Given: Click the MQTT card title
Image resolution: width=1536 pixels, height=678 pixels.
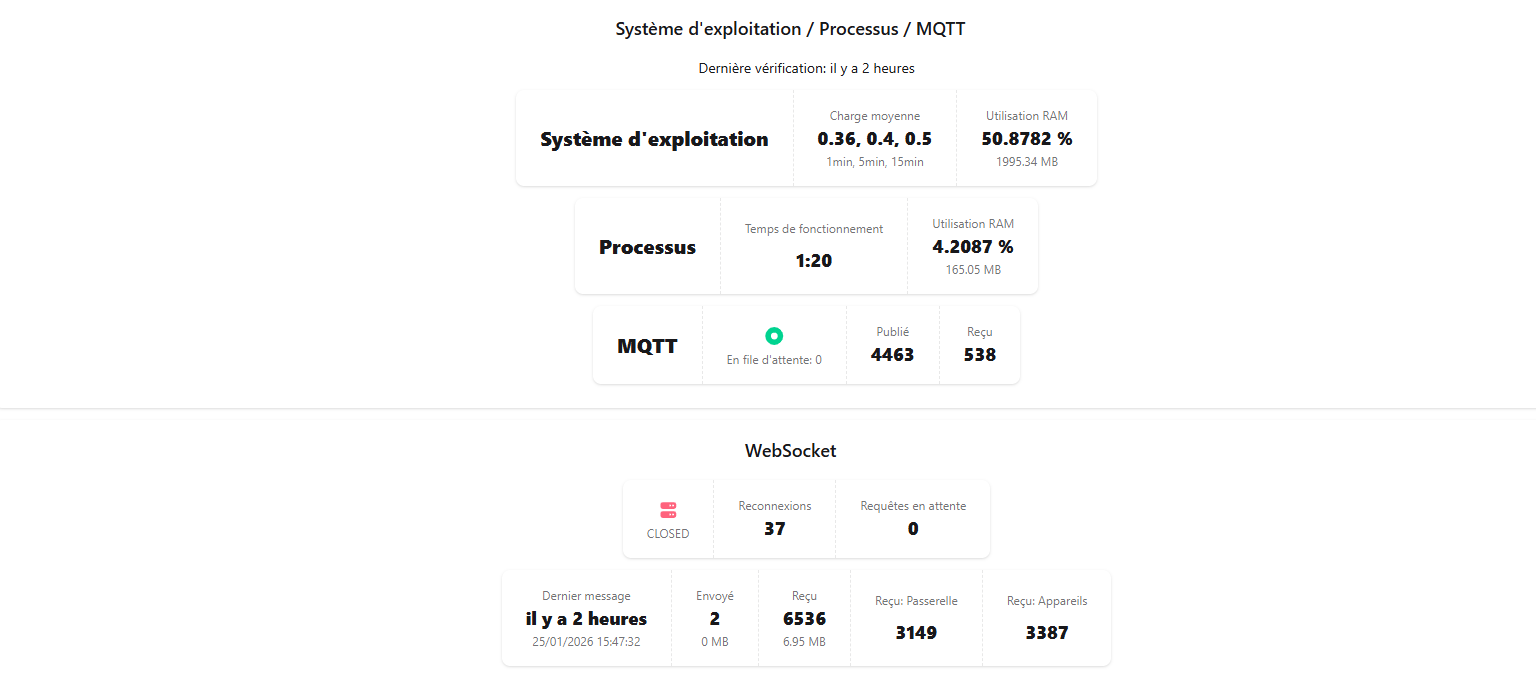Looking at the screenshot, I should (x=647, y=346).
